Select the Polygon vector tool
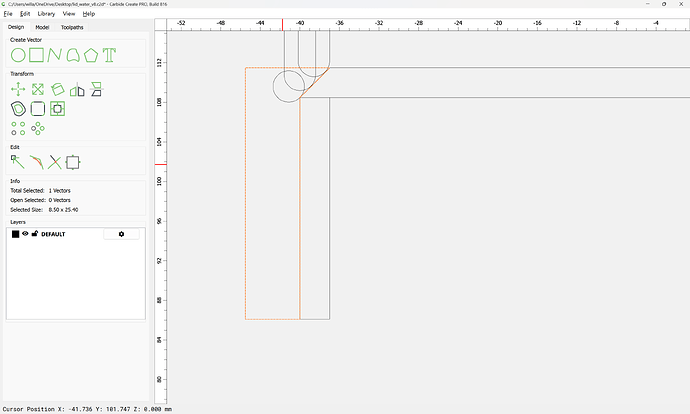The image size is (690, 414). (x=91, y=55)
